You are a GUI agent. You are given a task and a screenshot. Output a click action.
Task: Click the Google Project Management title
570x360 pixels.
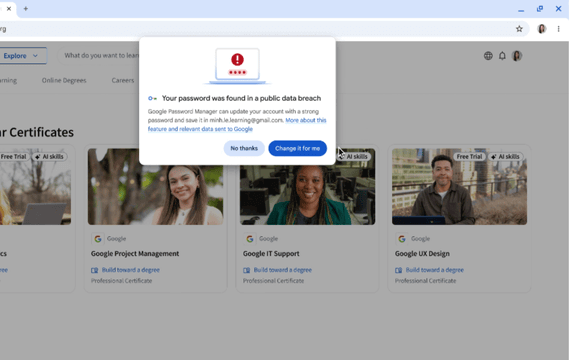click(x=135, y=253)
